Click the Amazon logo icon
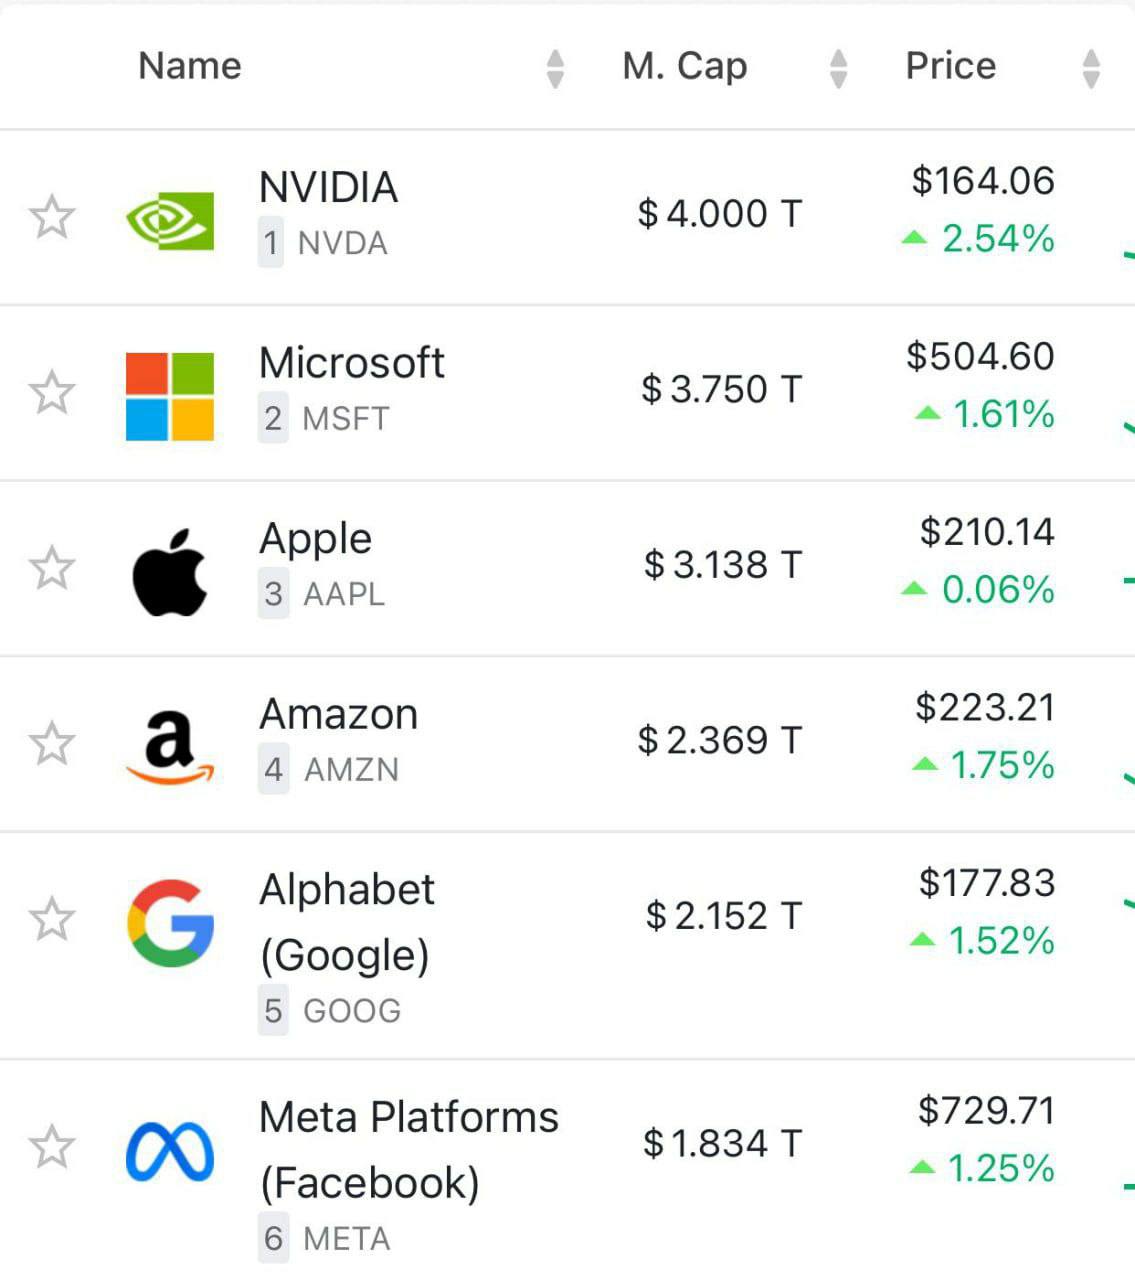The image size is (1135, 1280). 170,747
